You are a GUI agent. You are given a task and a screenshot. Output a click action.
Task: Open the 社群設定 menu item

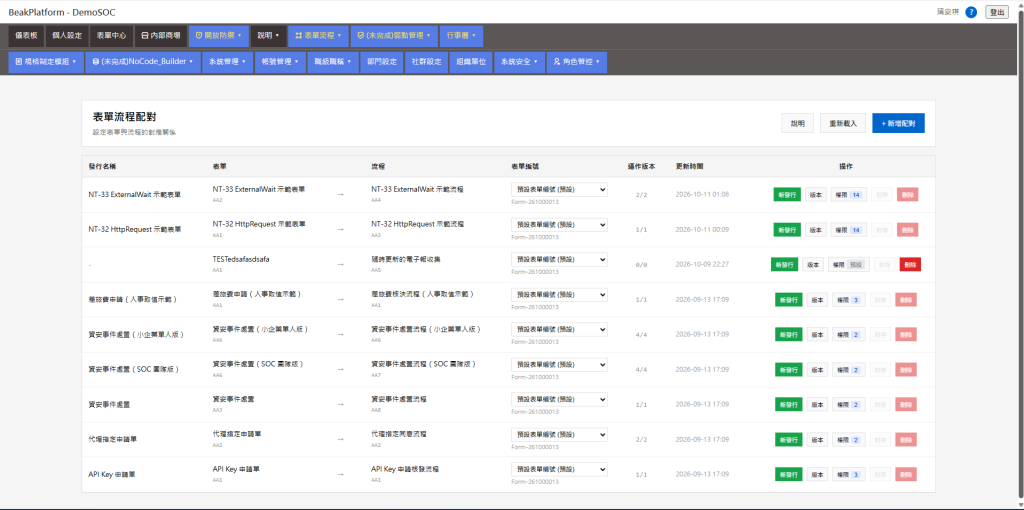(426, 62)
